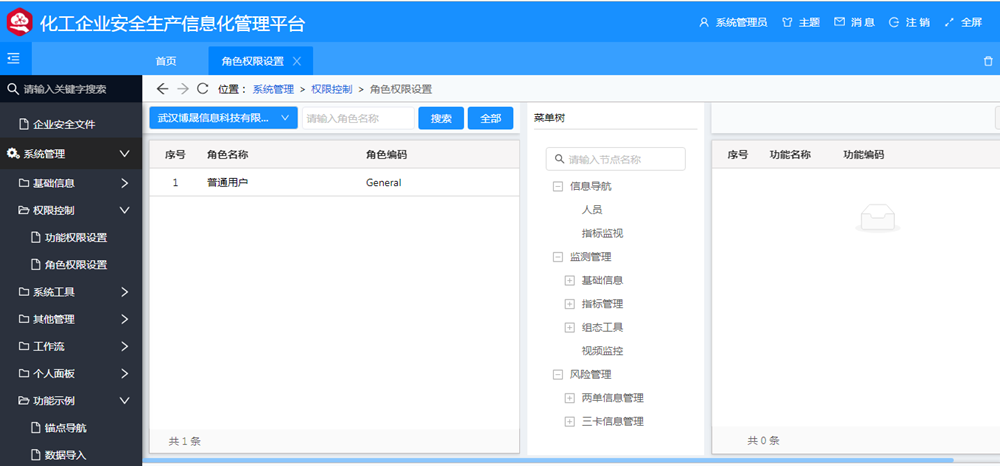Open the 主题 theme selector
The image size is (1000, 466).
pyautogui.click(x=801, y=22)
